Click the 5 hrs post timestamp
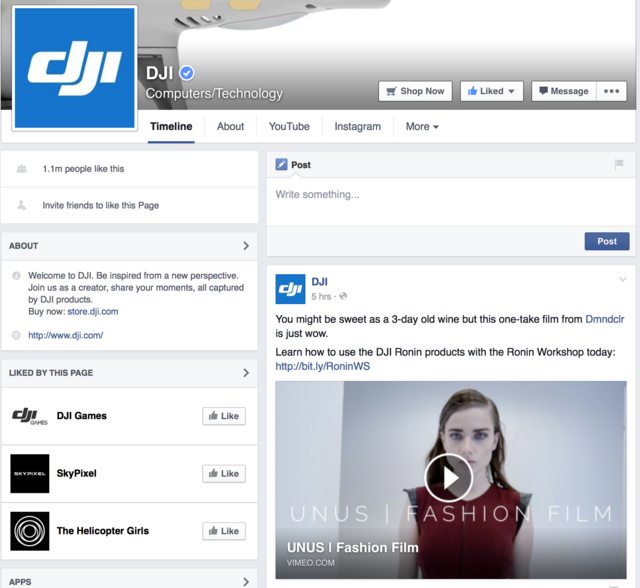The width and height of the screenshot is (640, 588). pyautogui.click(x=321, y=296)
